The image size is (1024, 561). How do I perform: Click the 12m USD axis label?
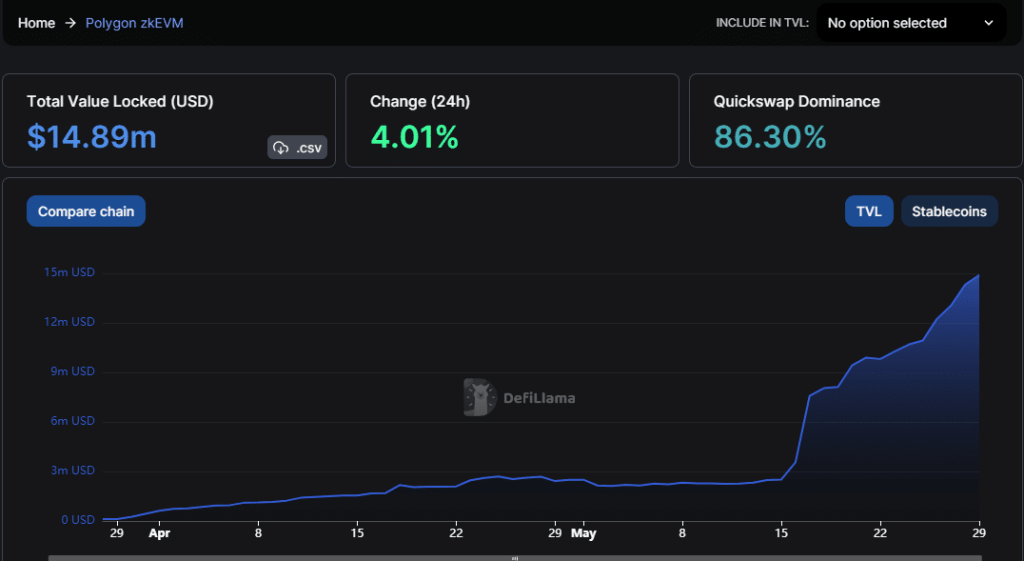click(x=69, y=321)
